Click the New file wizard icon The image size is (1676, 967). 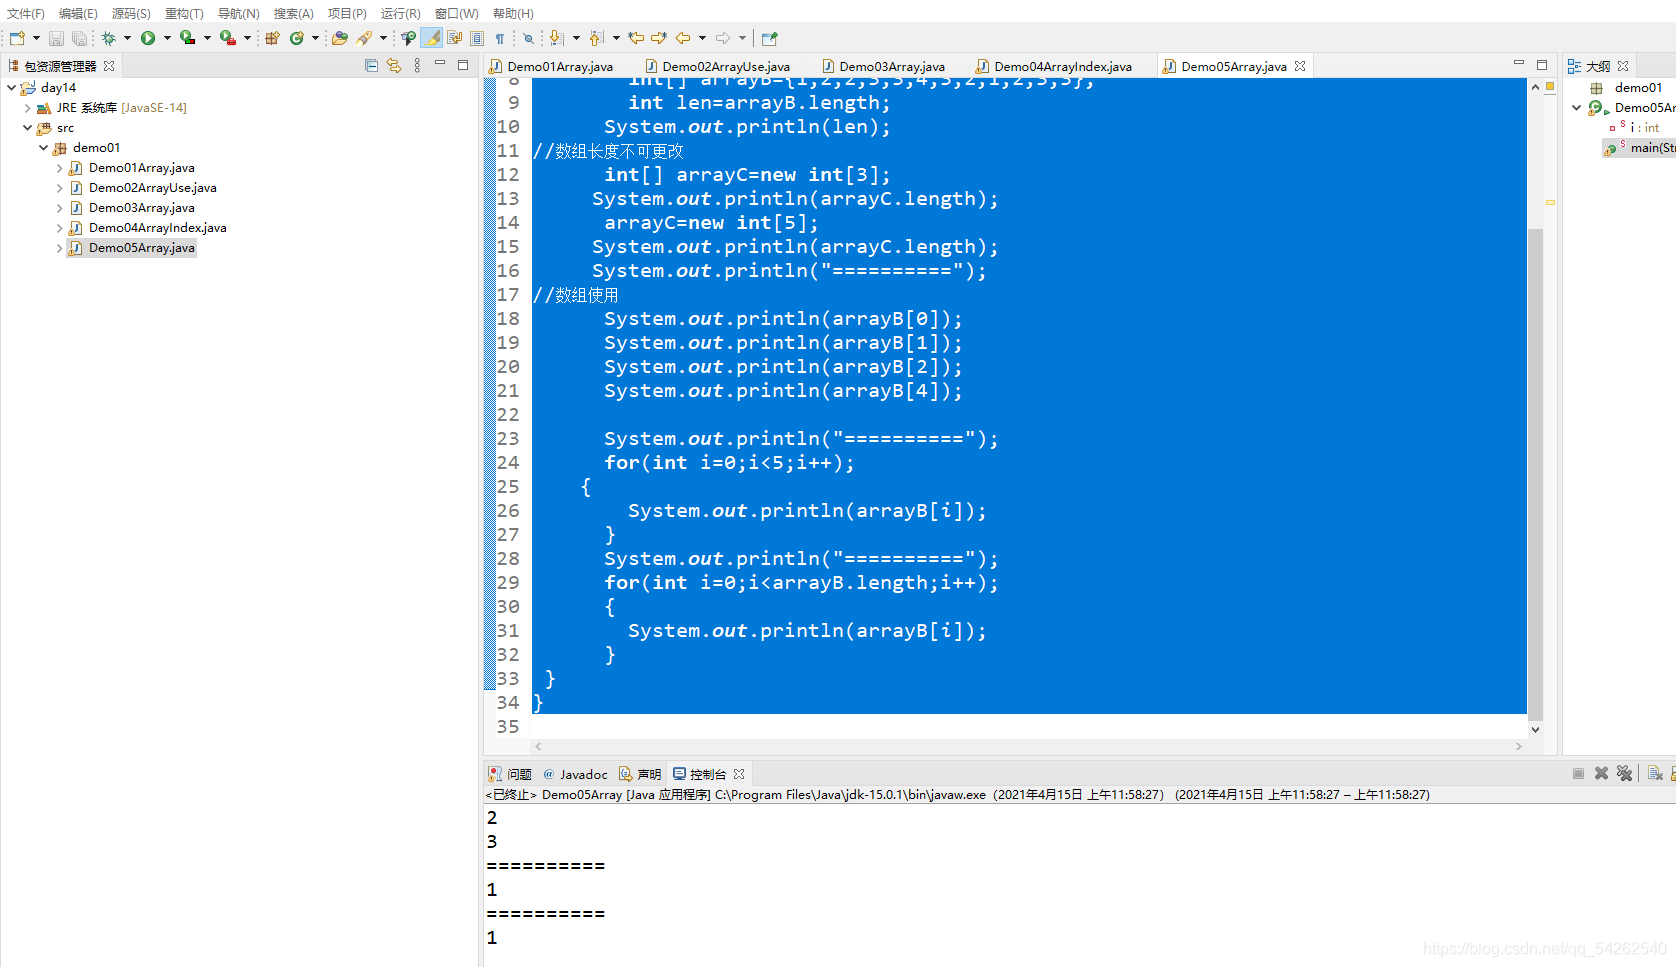pos(17,38)
